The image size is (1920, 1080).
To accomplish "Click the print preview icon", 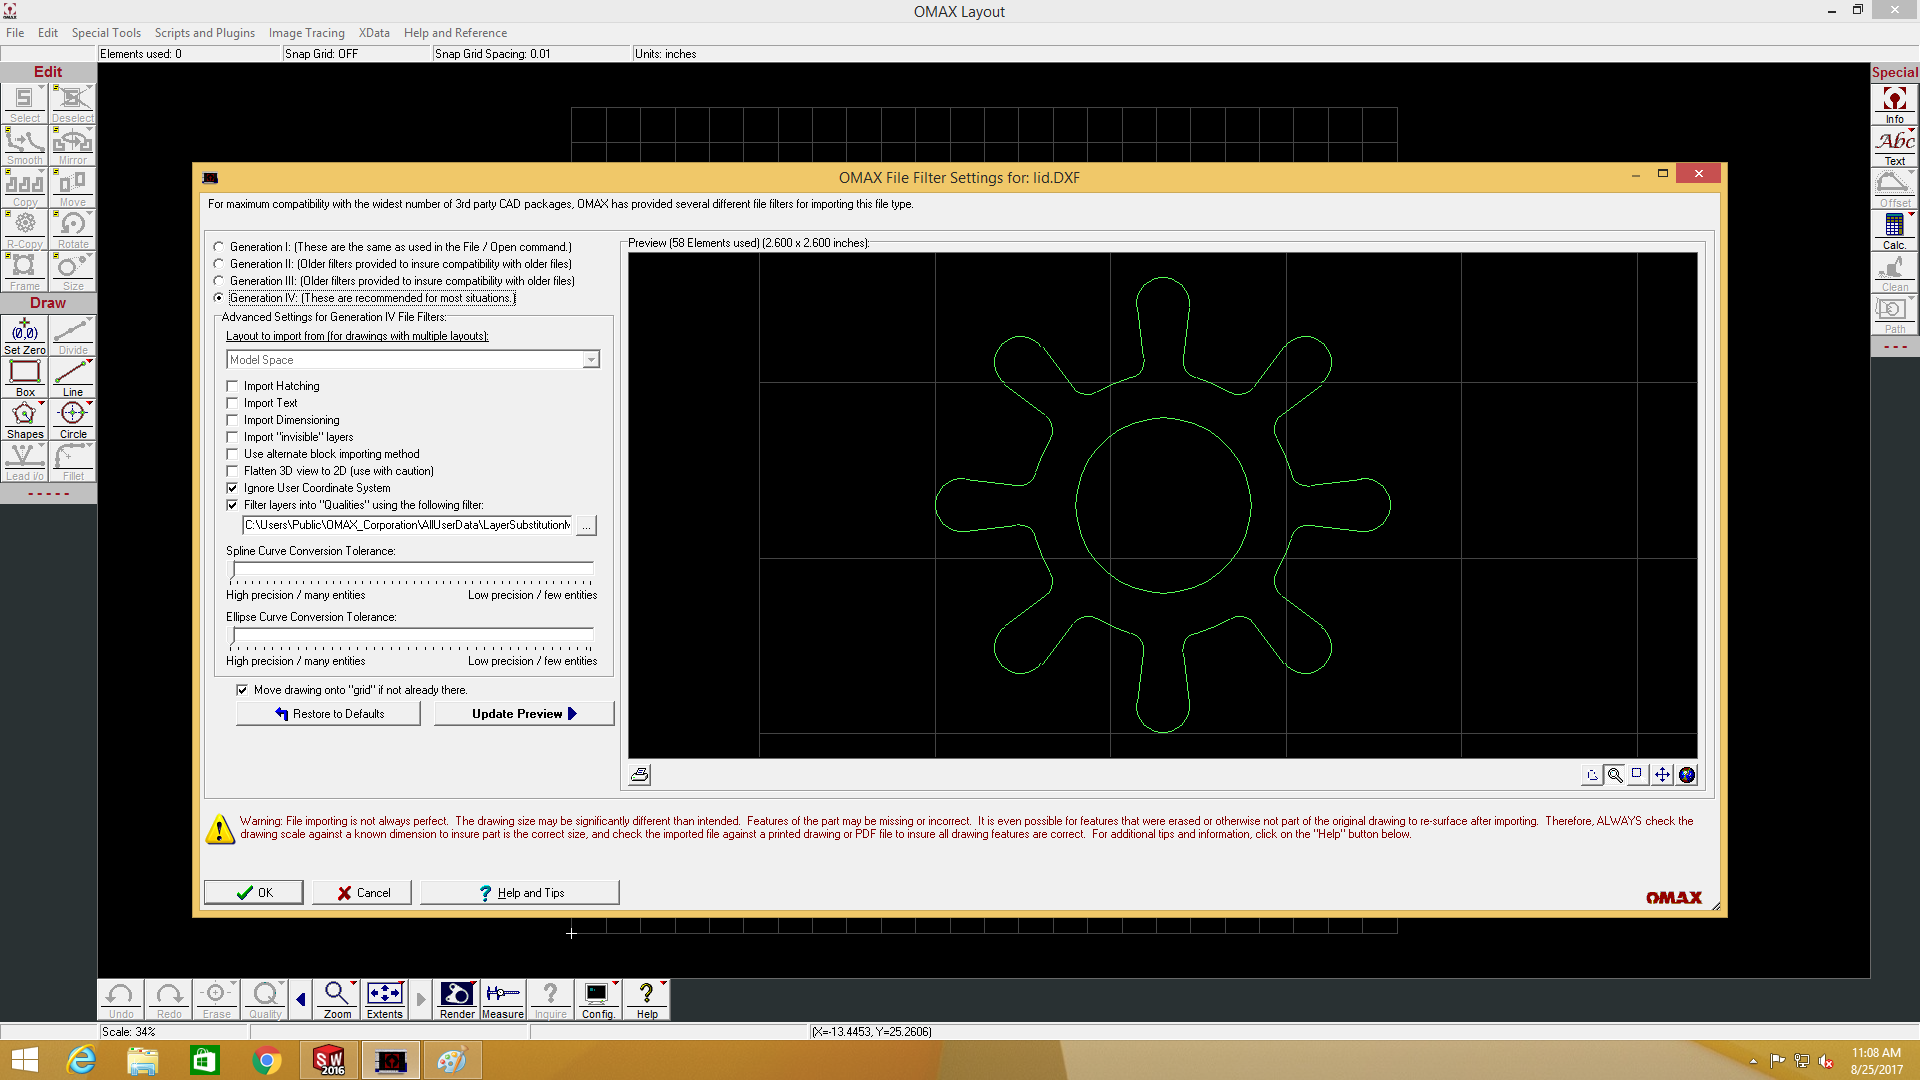I will (x=640, y=775).
